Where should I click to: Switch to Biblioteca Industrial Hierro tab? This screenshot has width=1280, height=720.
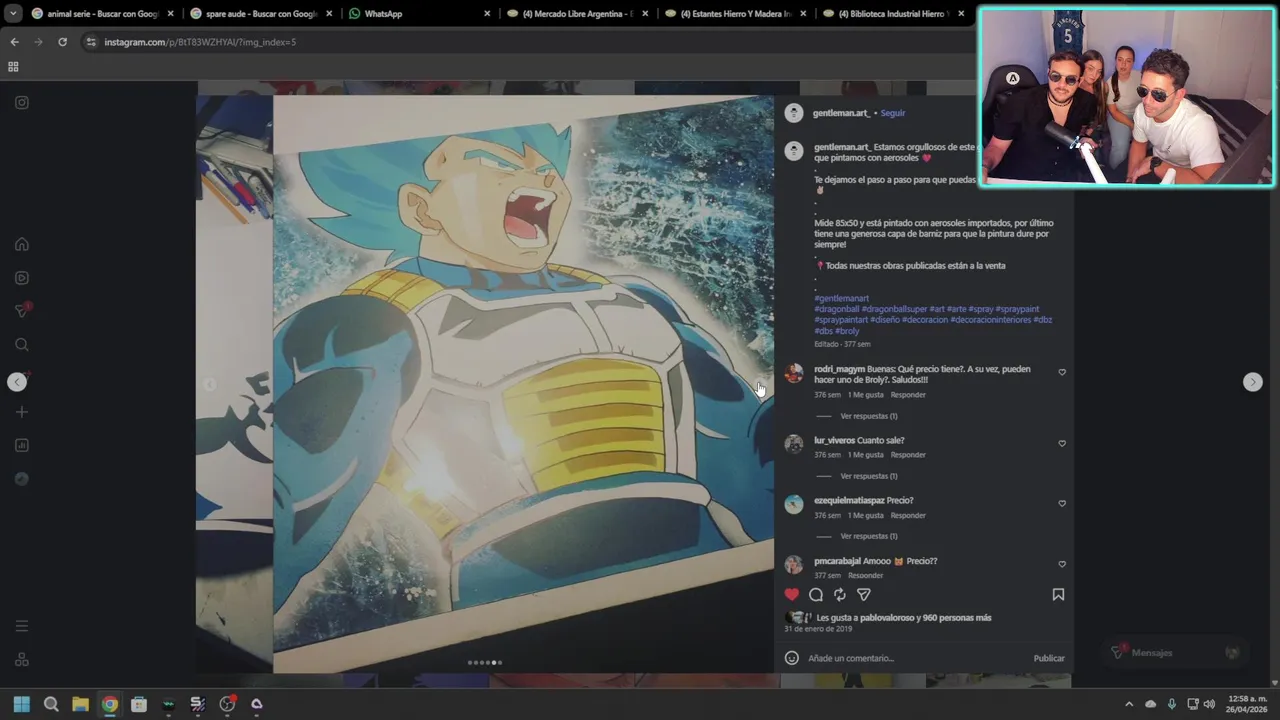tap(893, 14)
